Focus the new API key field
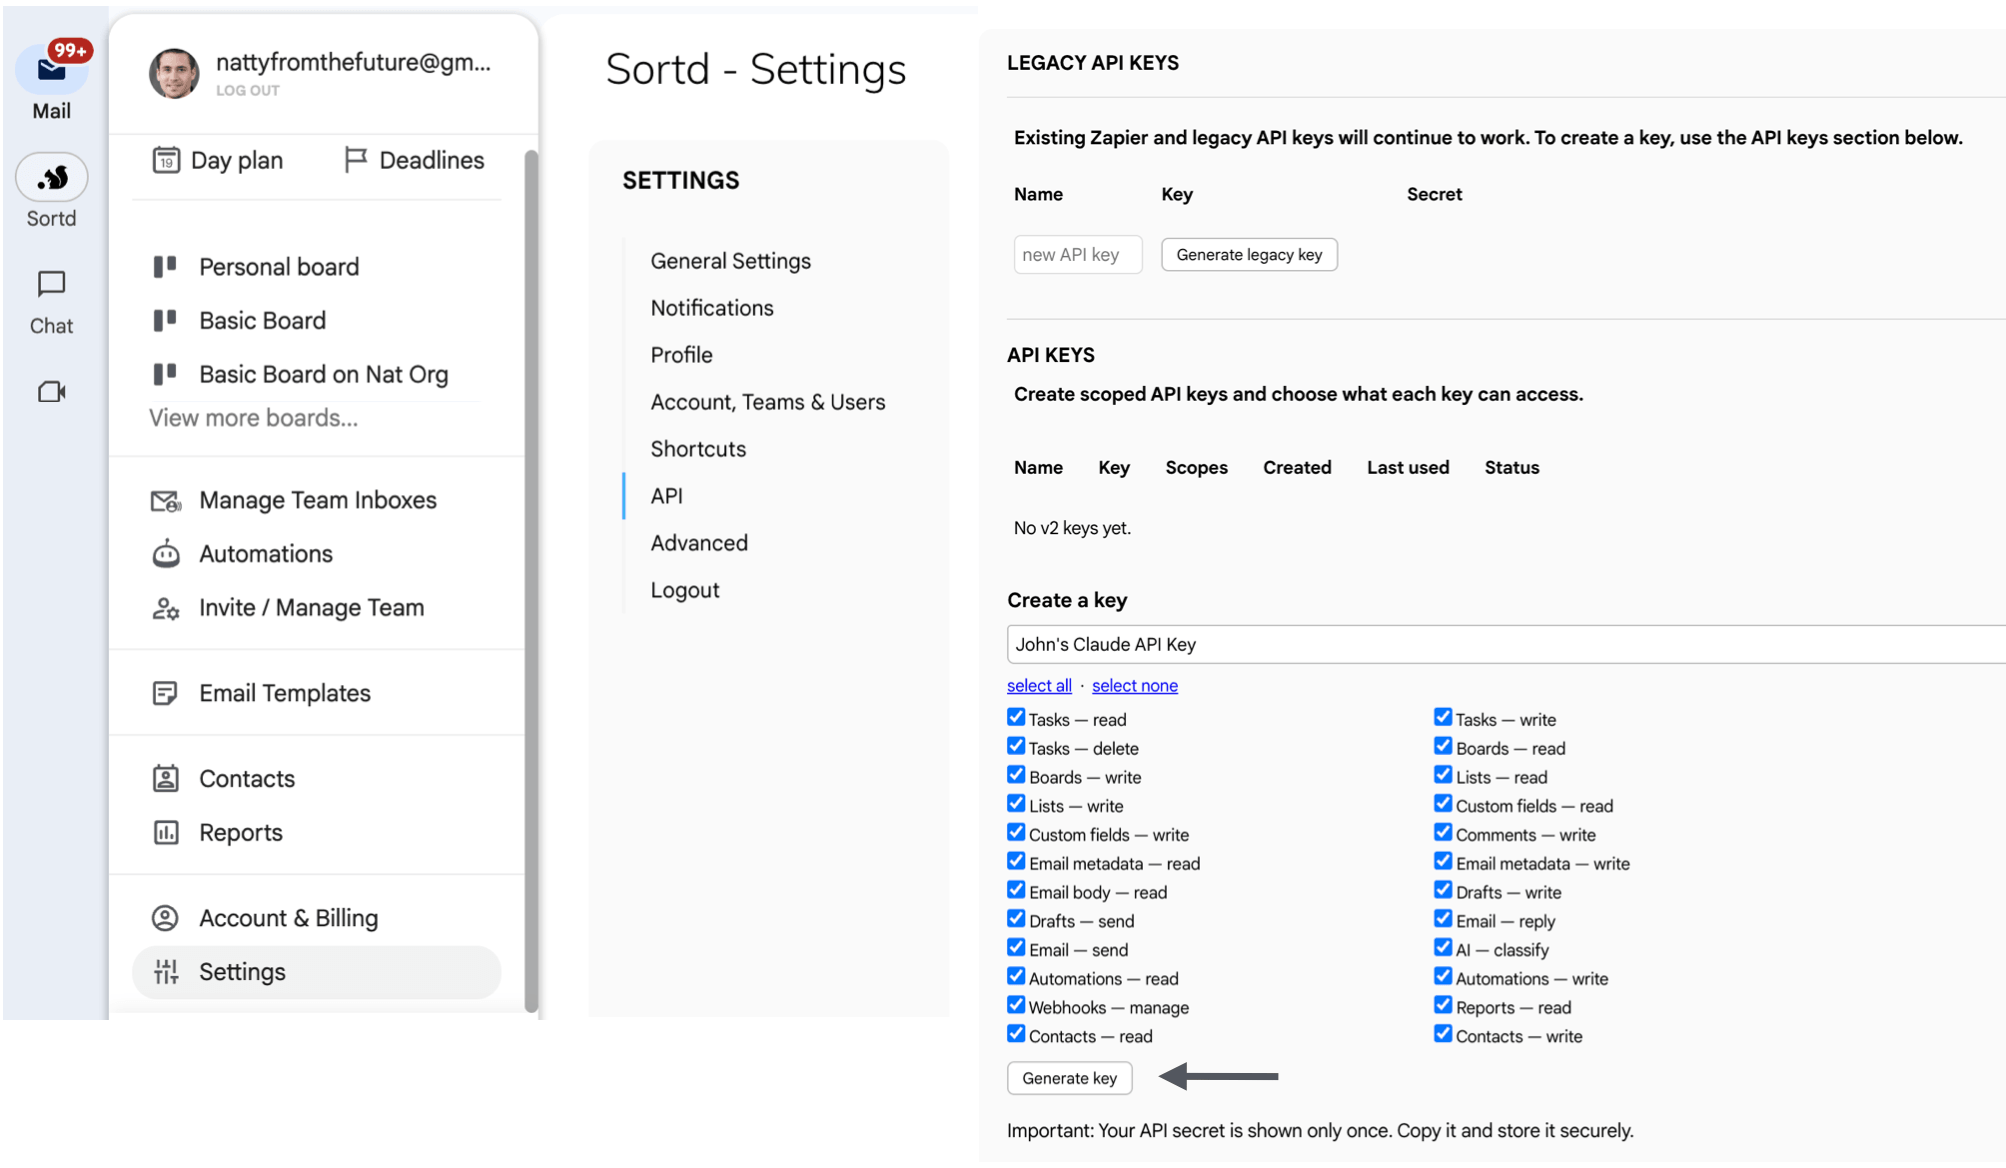The height and width of the screenshot is (1168, 2006). pos(1077,255)
